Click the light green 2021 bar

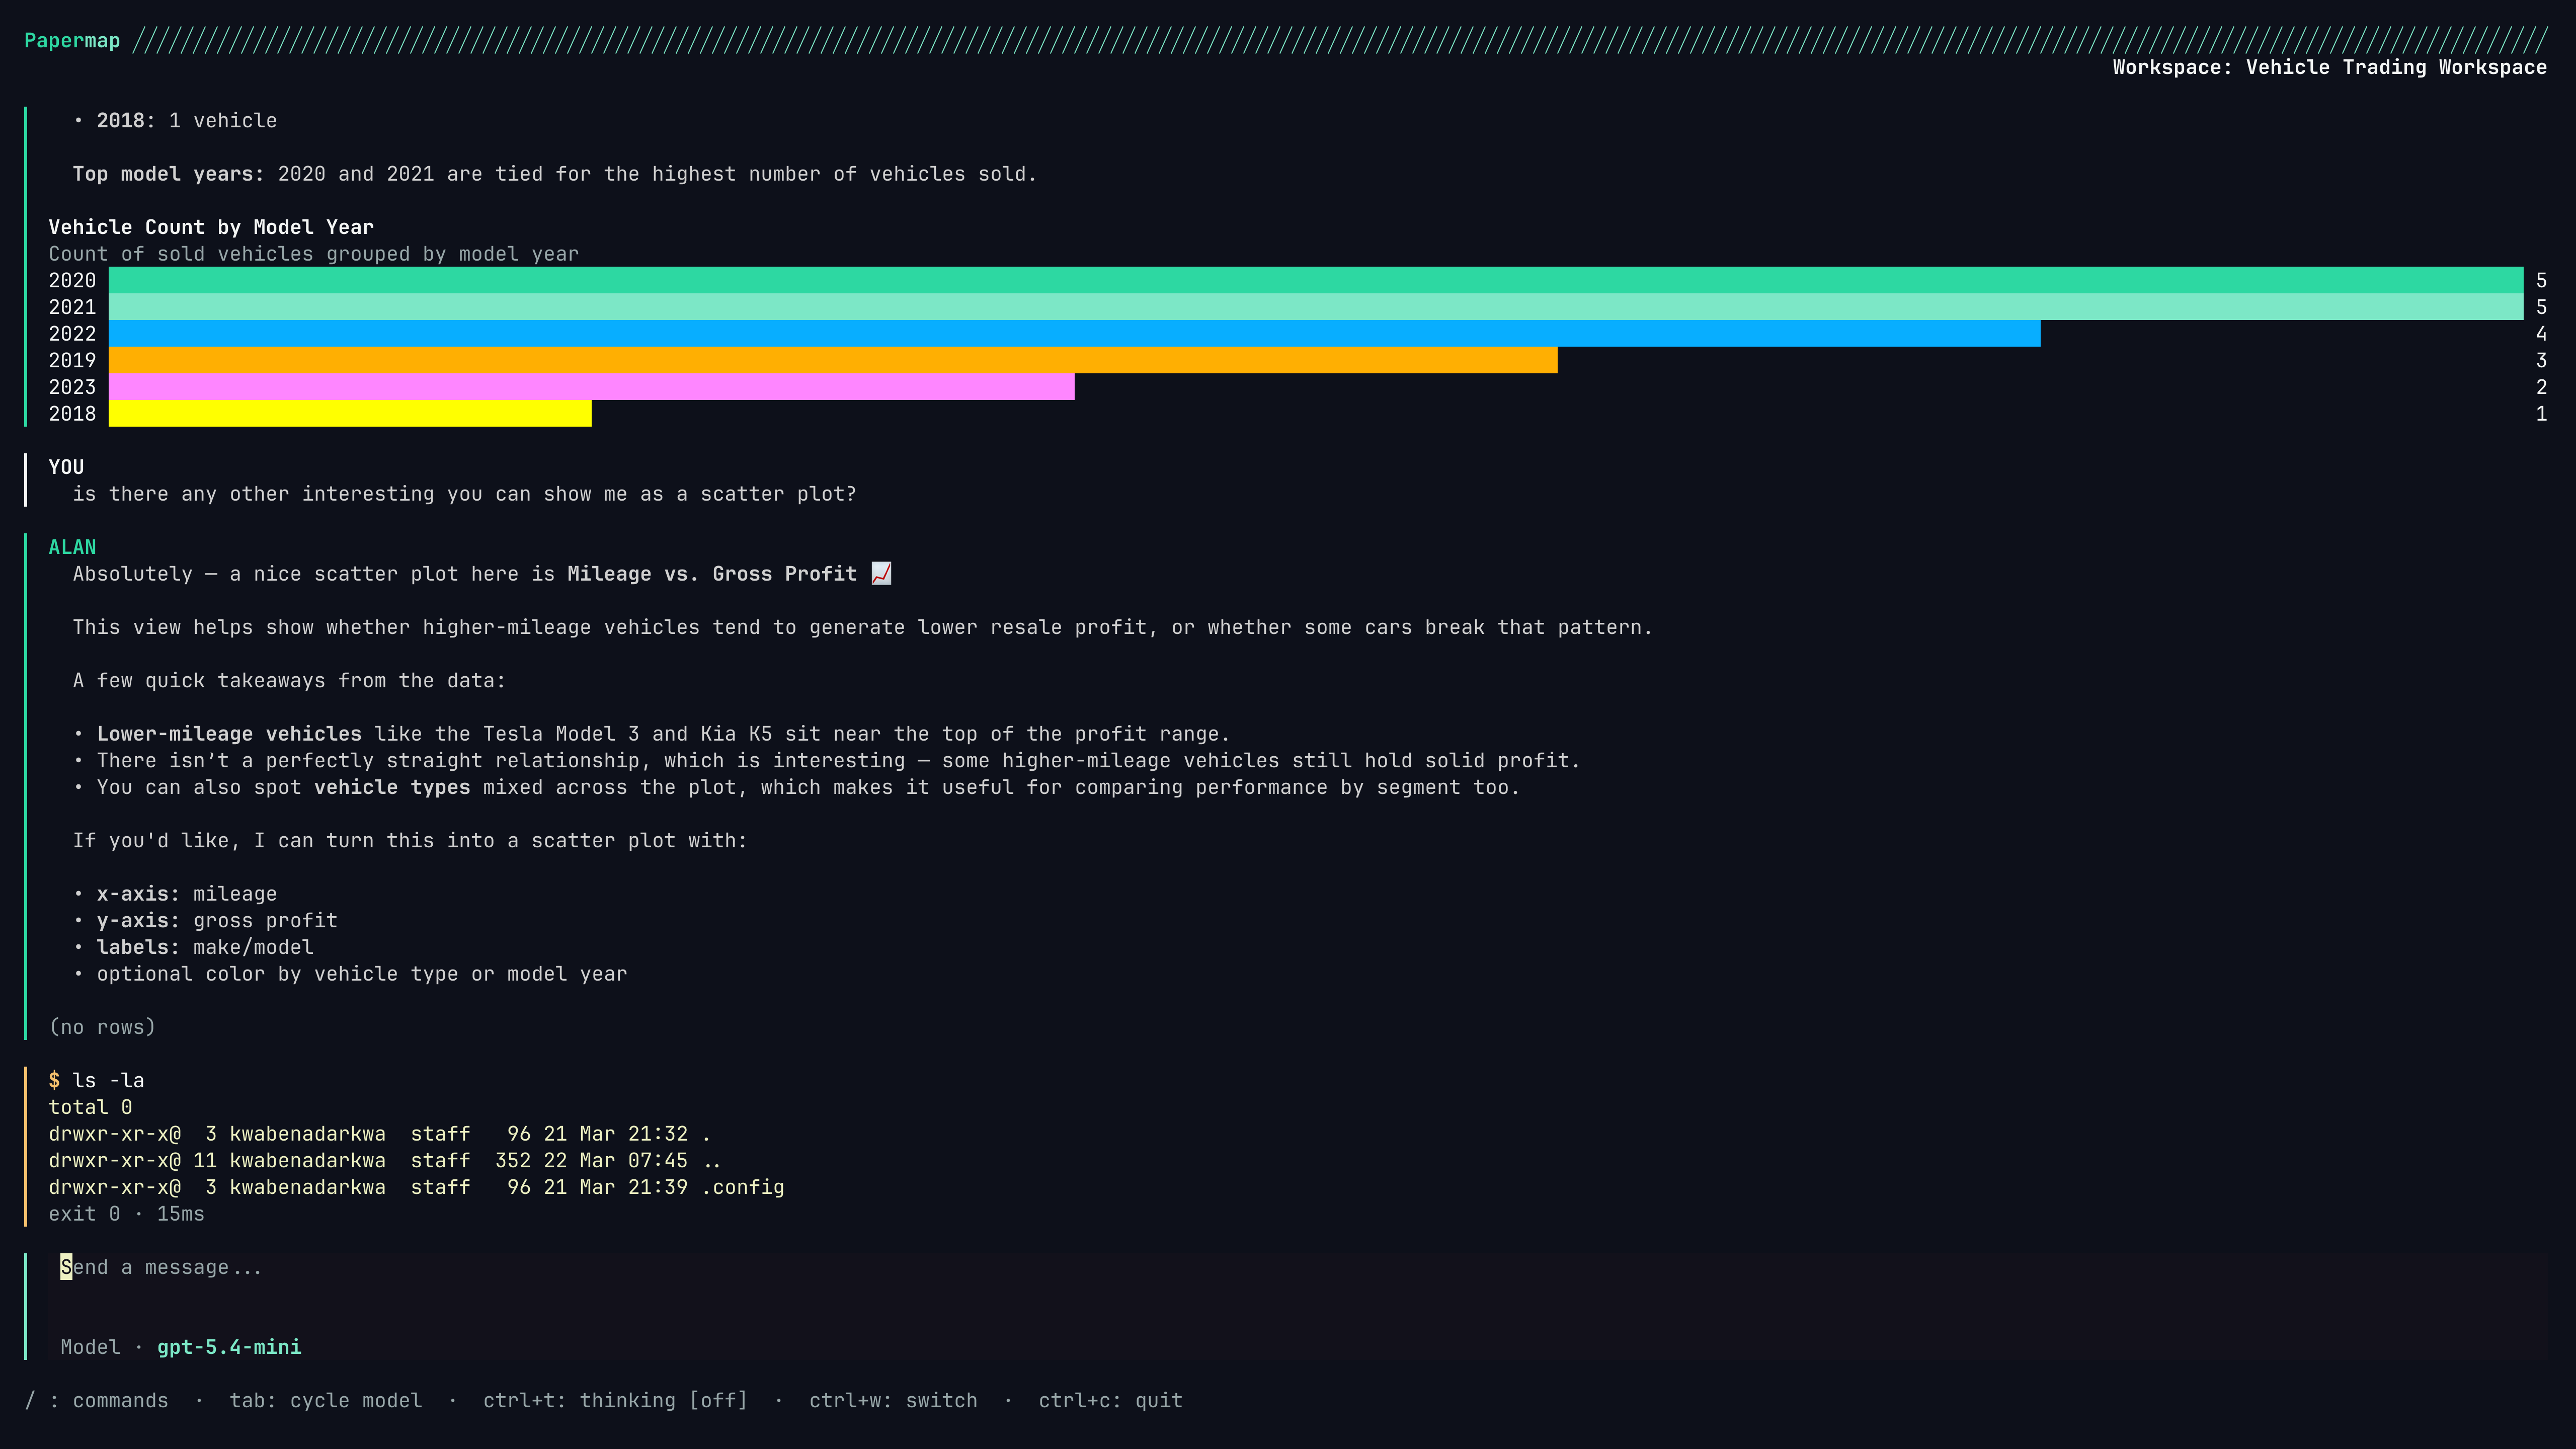click(1316, 307)
